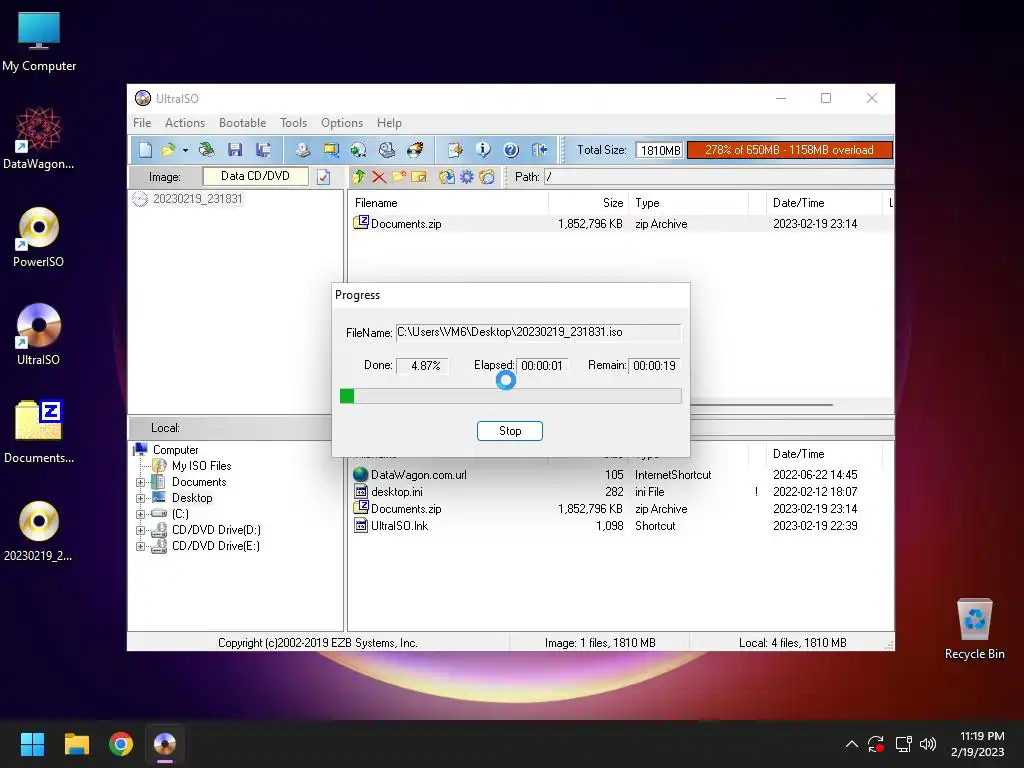
Task: Click the Help question mark icon
Action: coord(511,150)
